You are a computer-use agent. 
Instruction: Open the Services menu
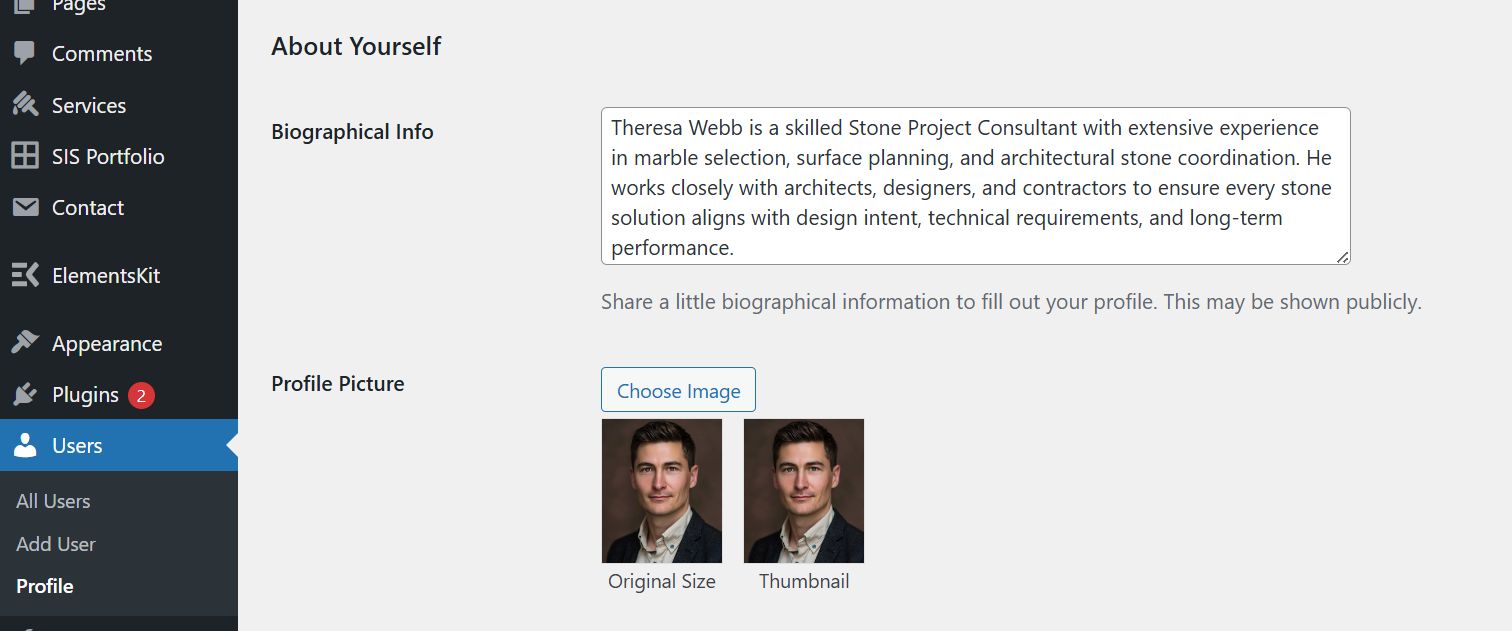coord(89,105)
